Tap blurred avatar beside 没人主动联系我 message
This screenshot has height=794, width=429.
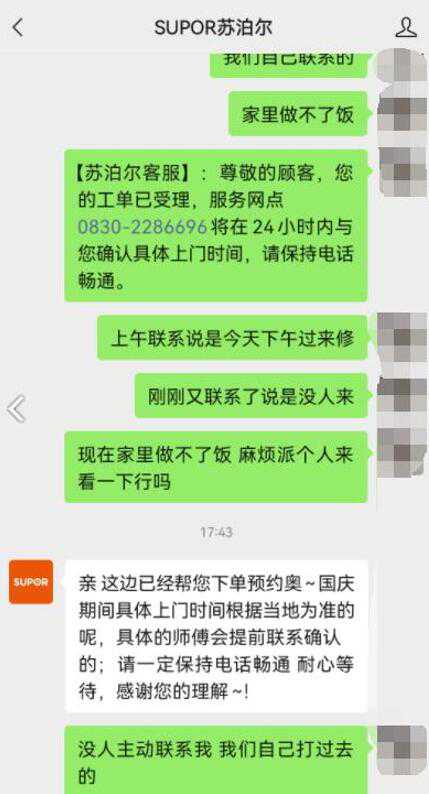click(x=403, y=749)
